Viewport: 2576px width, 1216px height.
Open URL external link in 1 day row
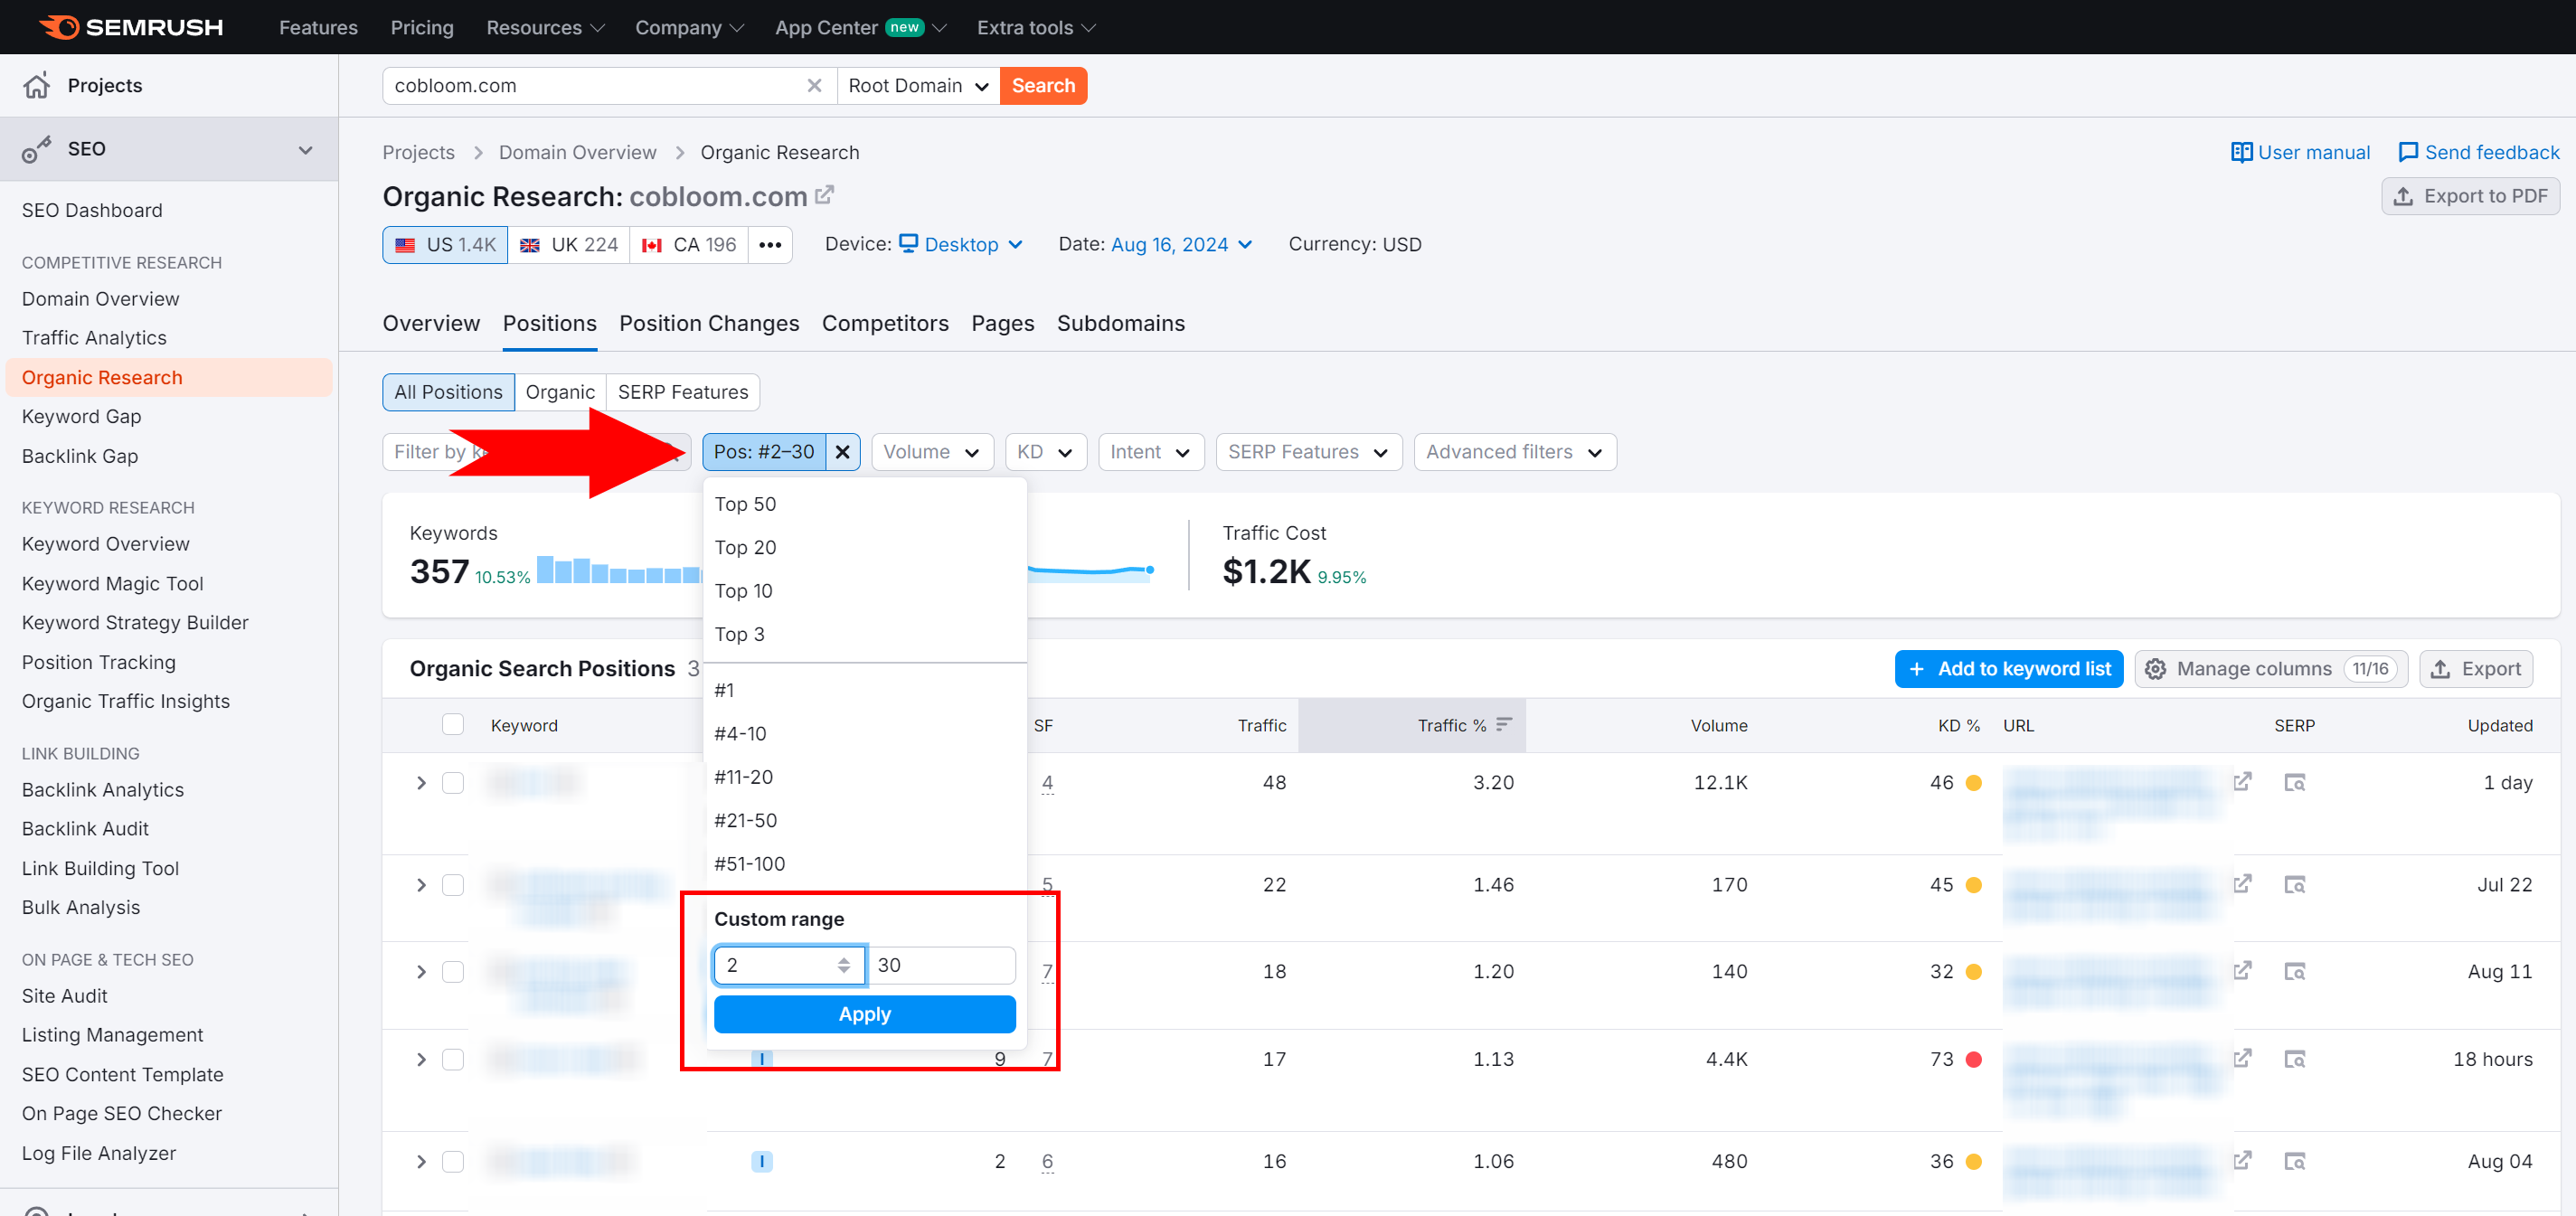[x=2243, y=781]
